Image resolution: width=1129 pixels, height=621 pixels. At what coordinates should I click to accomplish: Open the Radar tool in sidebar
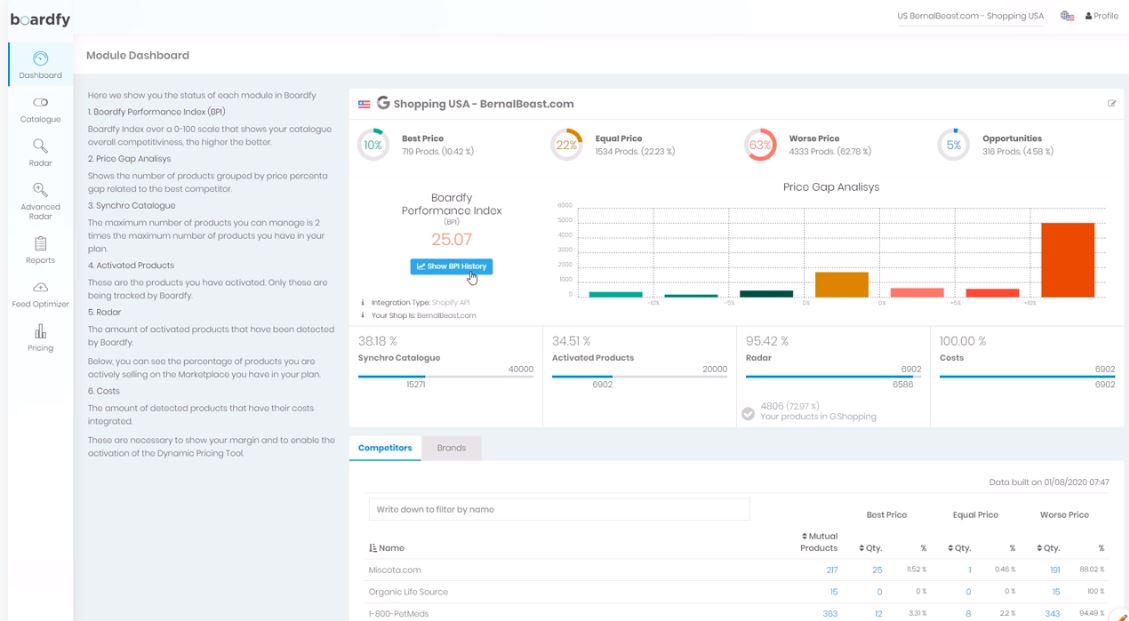[40, 153]
